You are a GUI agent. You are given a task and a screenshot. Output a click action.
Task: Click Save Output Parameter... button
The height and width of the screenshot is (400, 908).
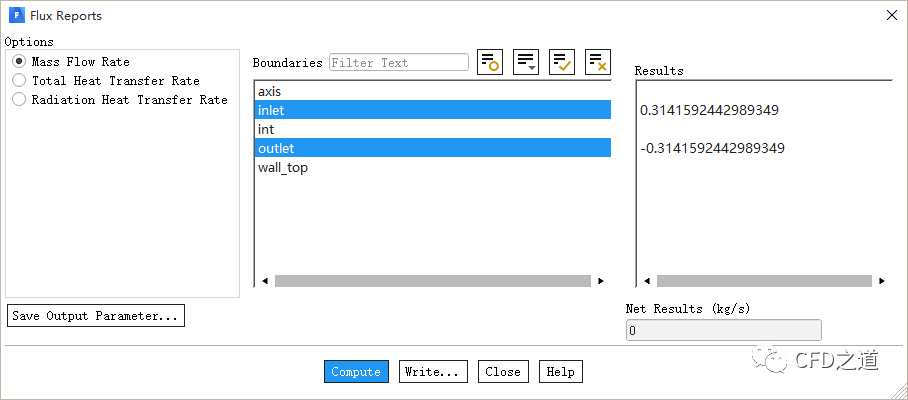pos(96,316)
